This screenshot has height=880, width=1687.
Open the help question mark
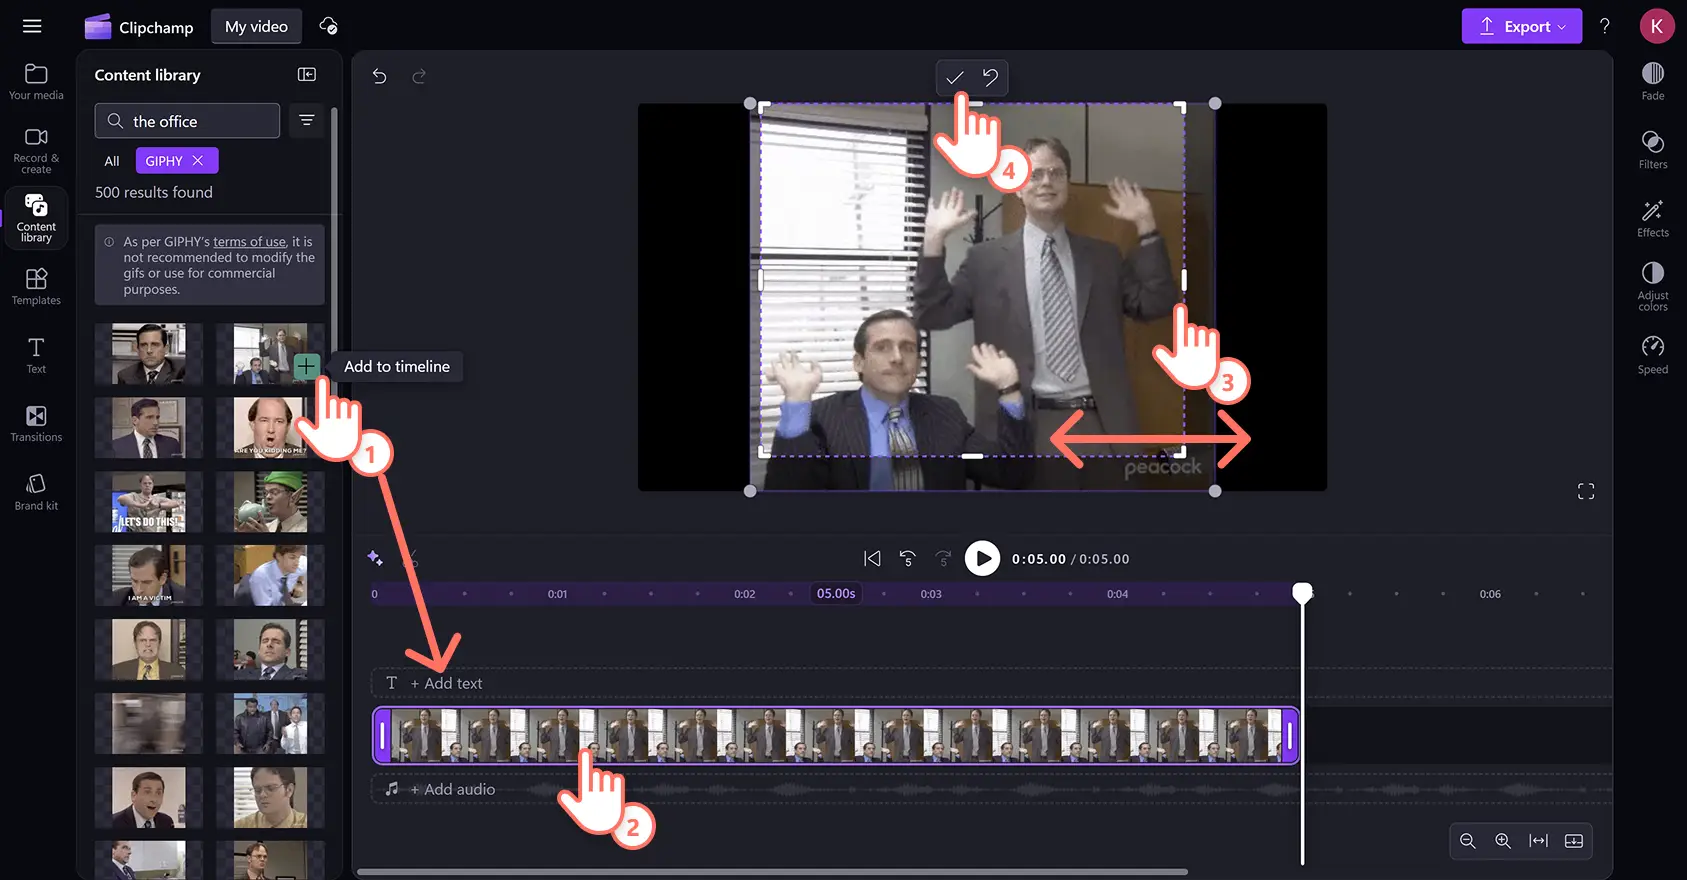pyautogui.click(x=1605, y=27)
